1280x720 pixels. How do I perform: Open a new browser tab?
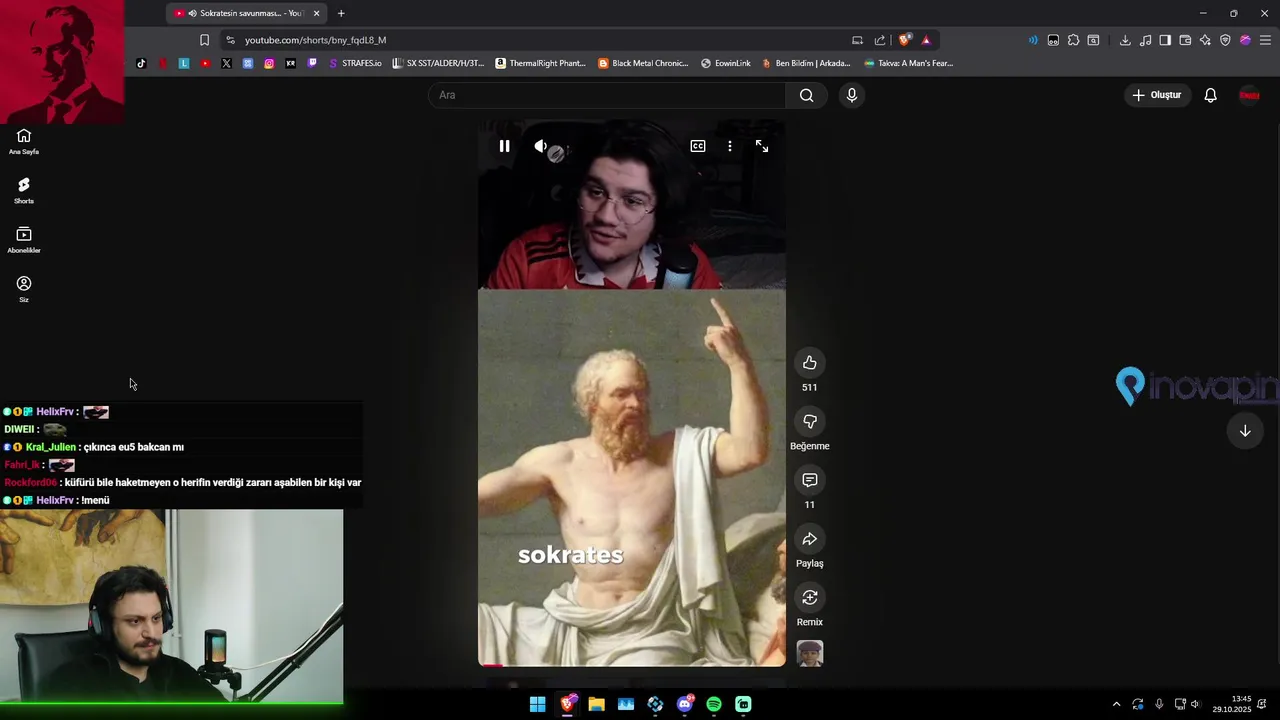coord(341,13)
